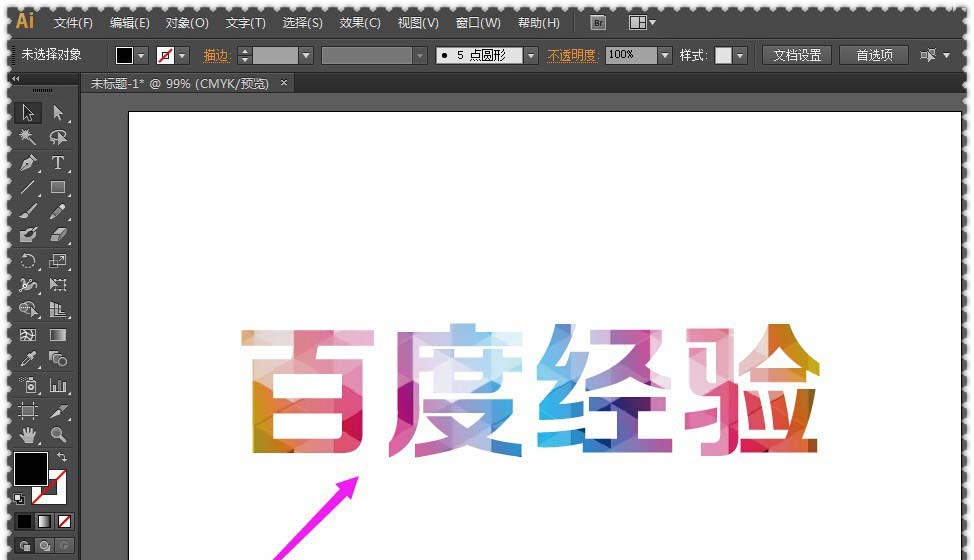Image resolution: width=974 pixels, height=560 pixels.
Task: Open the Arrange Documents layout icon
Action: point(637,23)
